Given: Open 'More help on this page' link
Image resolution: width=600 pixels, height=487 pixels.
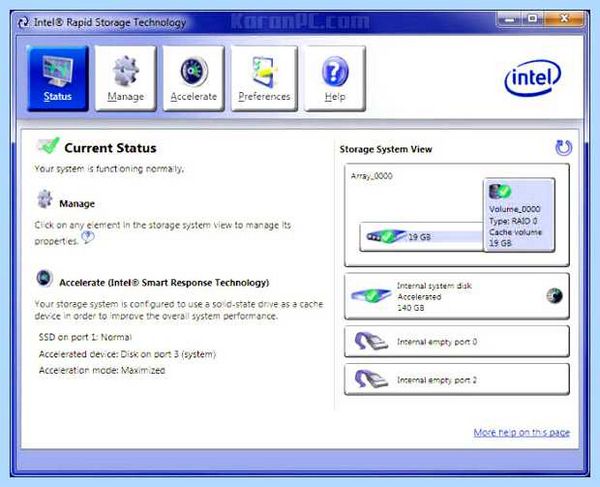Looking at the screenshot, I should [522, 432].
